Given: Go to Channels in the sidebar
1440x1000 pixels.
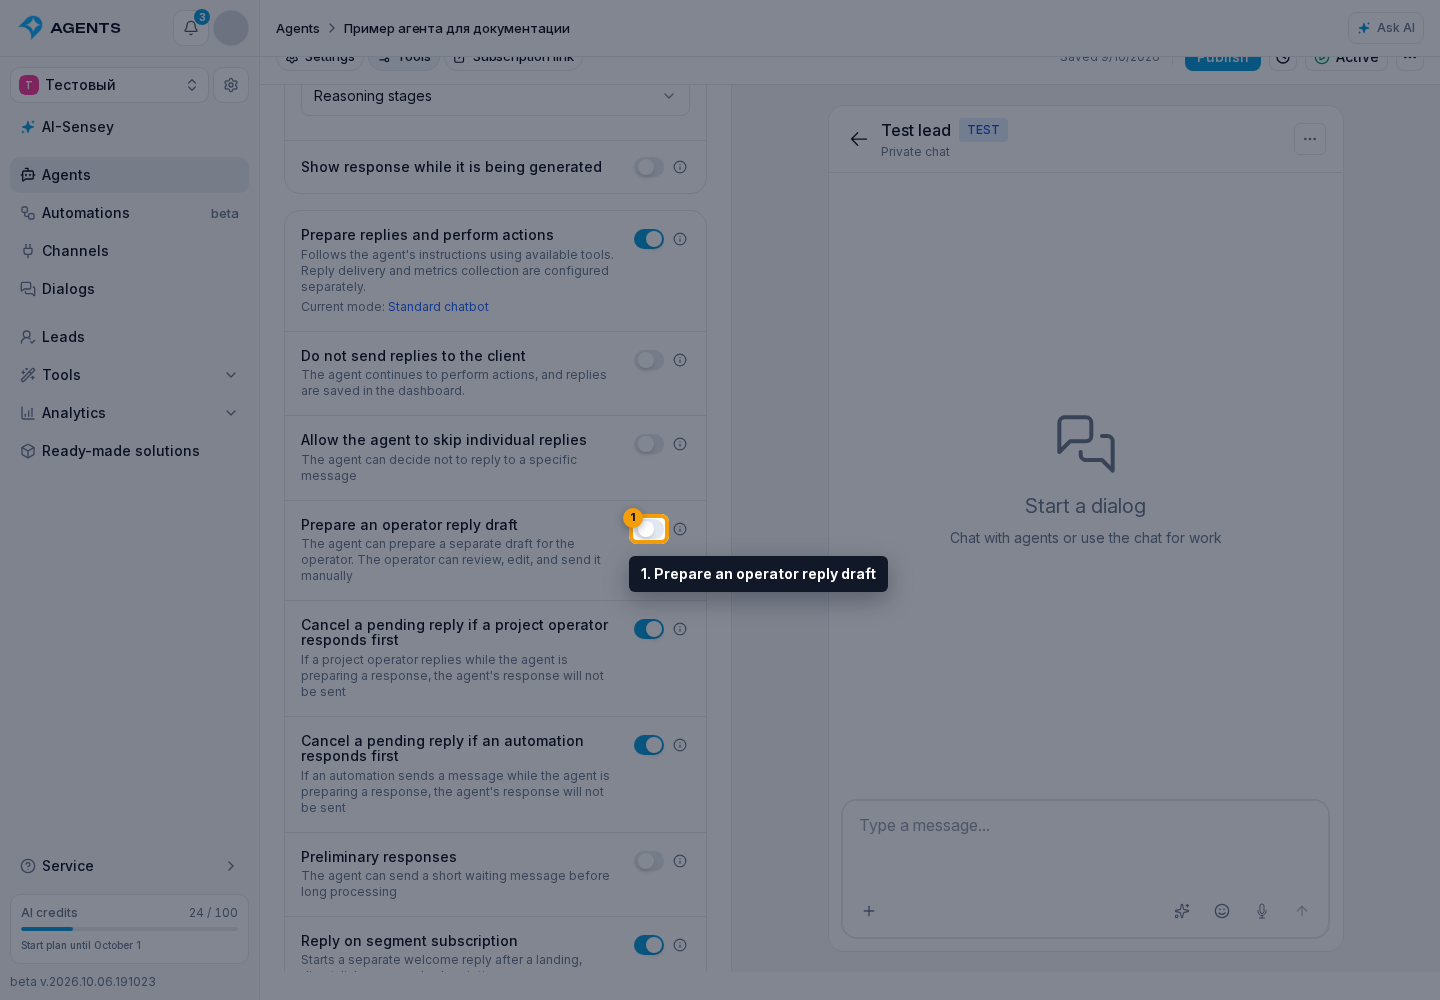Looking at the screenshot, I should 130,251.
